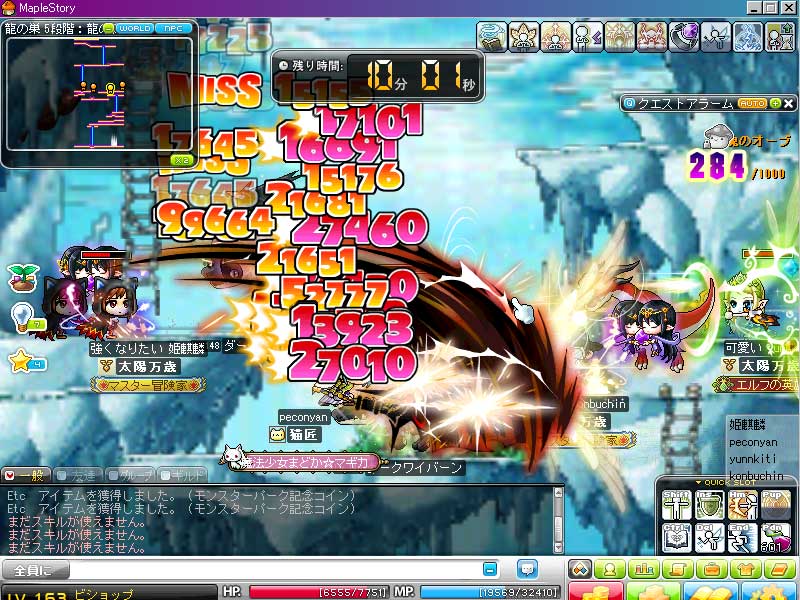Select the ギルド chat tab
Image resolution: width=800 pixels, height=600 pixels.
pyautogui.click(x=183, y=476)
